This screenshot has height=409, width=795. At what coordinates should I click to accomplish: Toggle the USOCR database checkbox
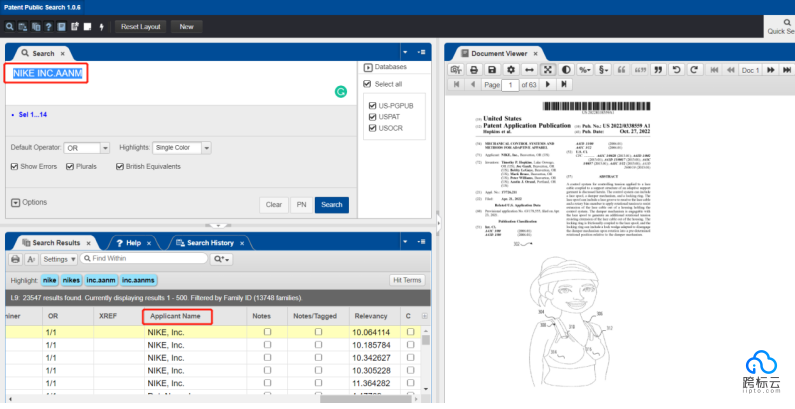[x=373, y=128]
